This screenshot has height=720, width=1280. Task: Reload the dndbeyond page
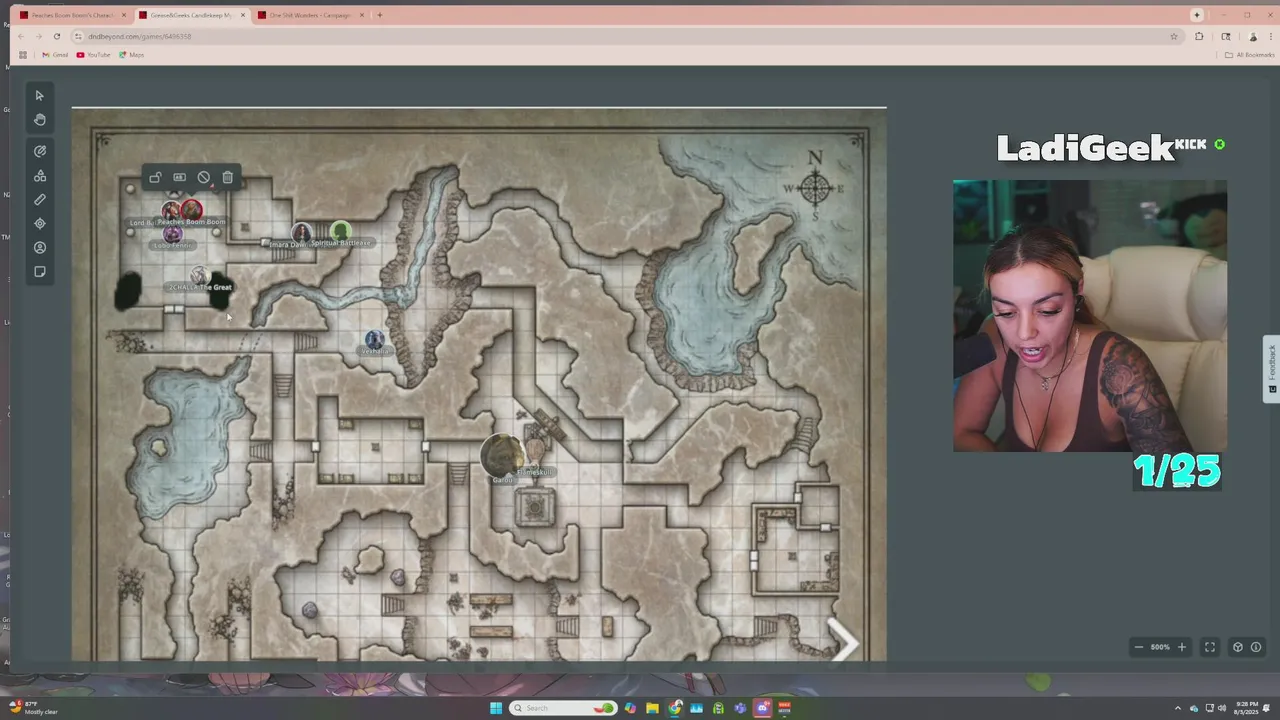click(x=57, y=36)
